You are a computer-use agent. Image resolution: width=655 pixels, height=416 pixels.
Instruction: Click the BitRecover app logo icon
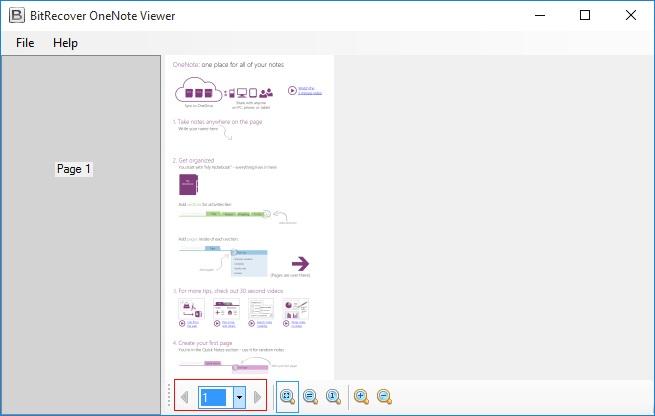tap(17, 15)
